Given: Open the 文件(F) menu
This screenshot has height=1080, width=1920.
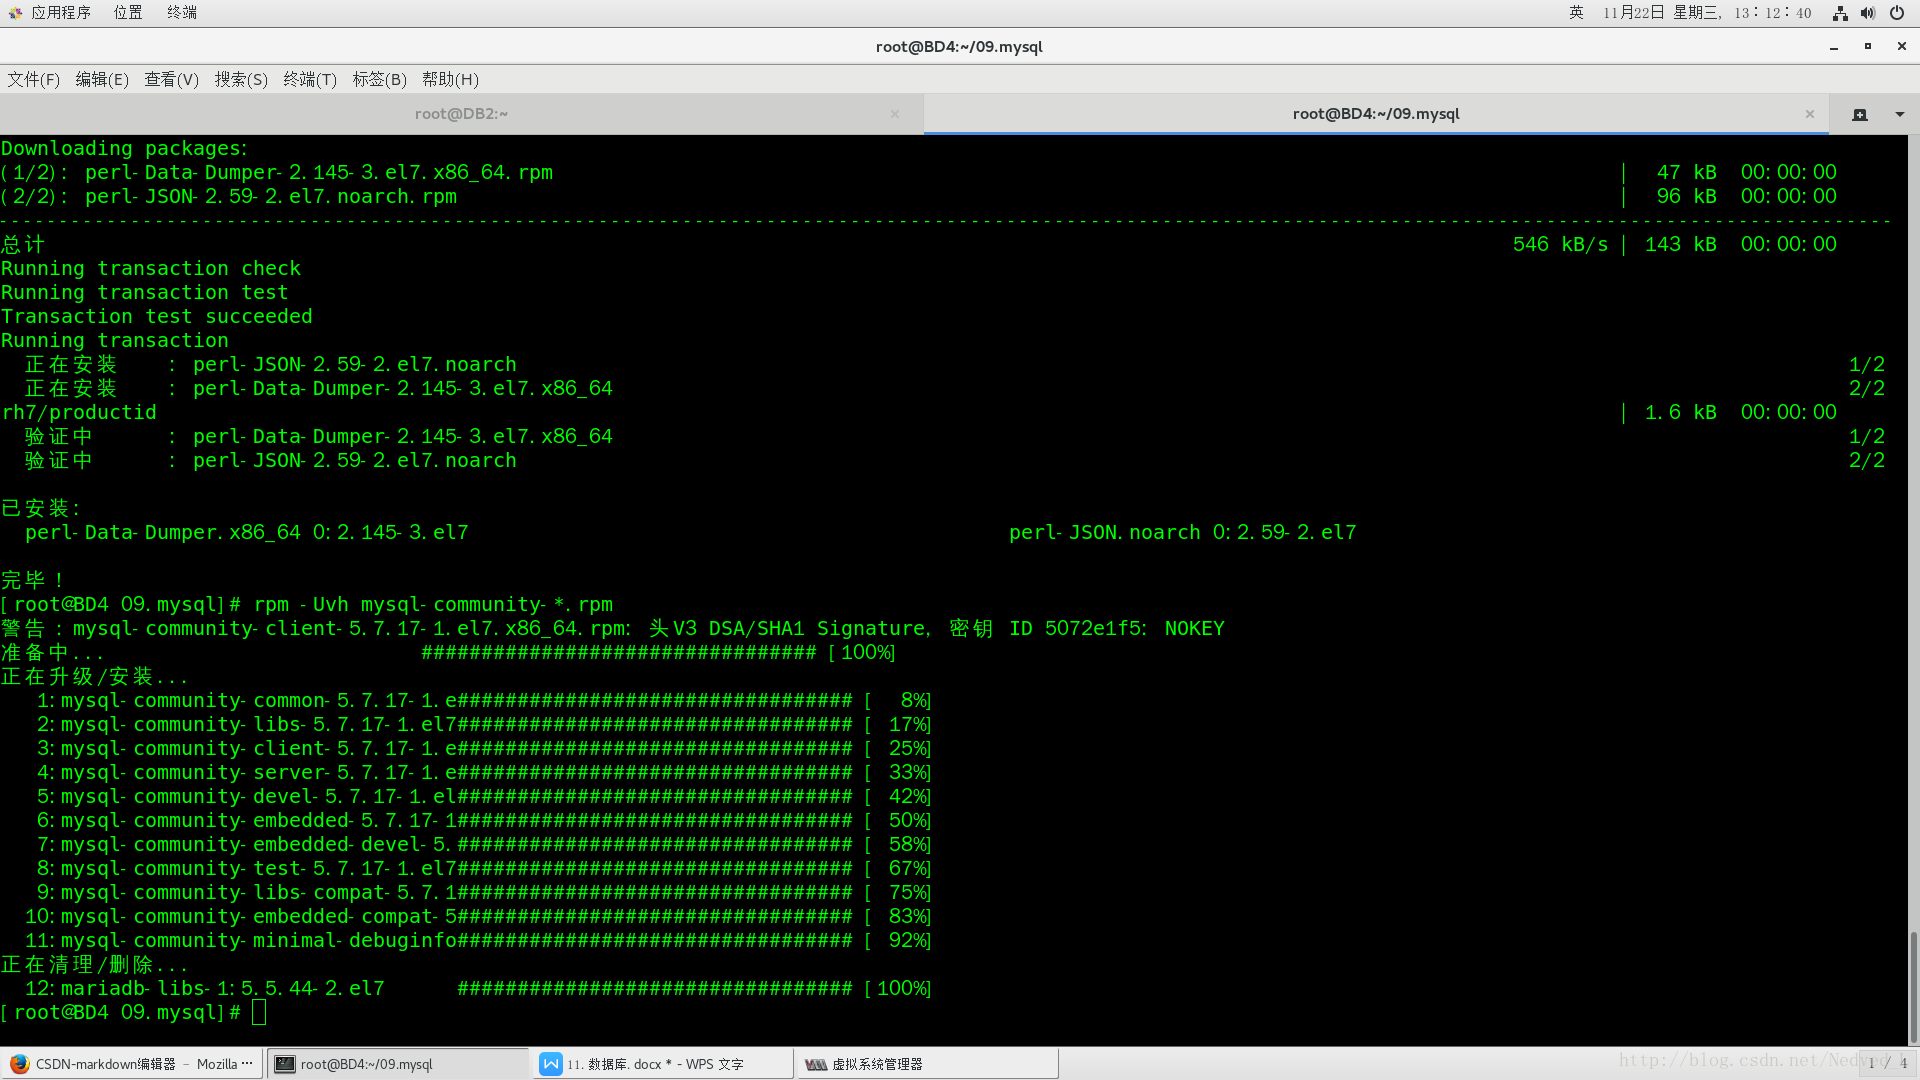Looking at the screenshot, I should [x=34, y=79].
